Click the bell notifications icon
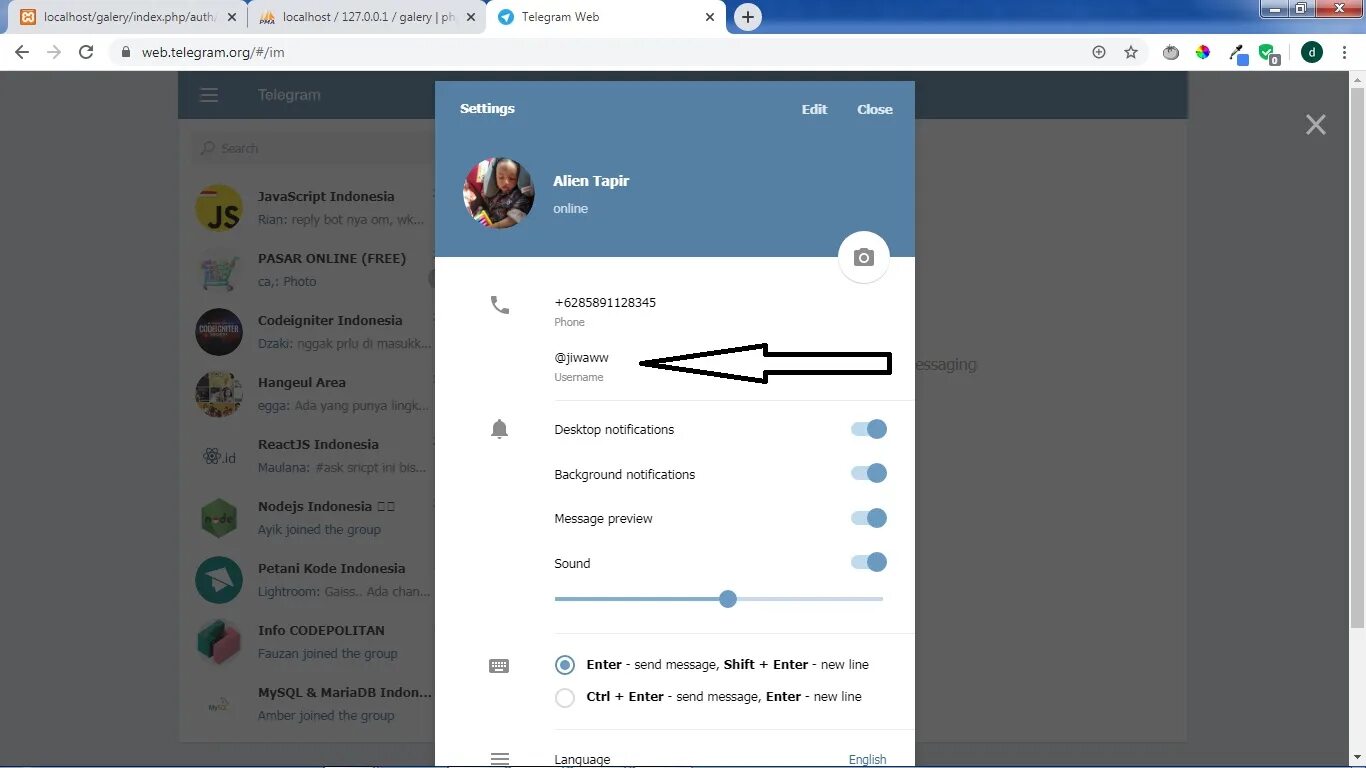 tap(500, 429)
